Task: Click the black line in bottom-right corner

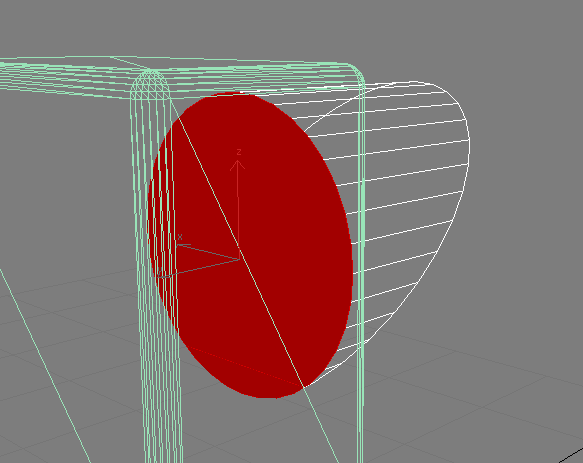Action: [x=572, y=455]
